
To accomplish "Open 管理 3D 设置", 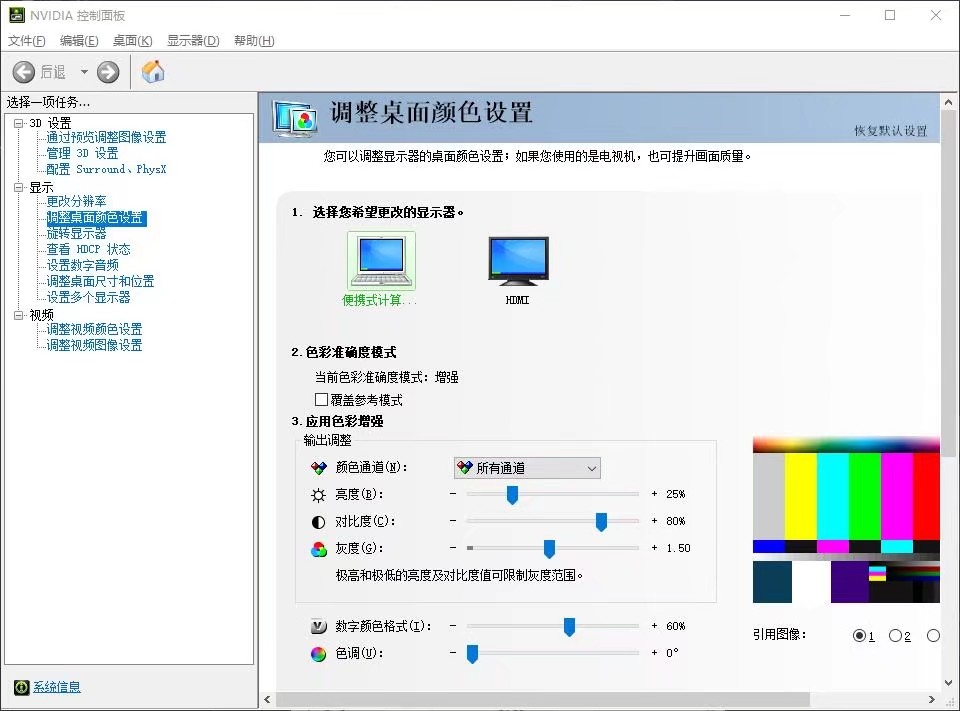I will [83, 153].
